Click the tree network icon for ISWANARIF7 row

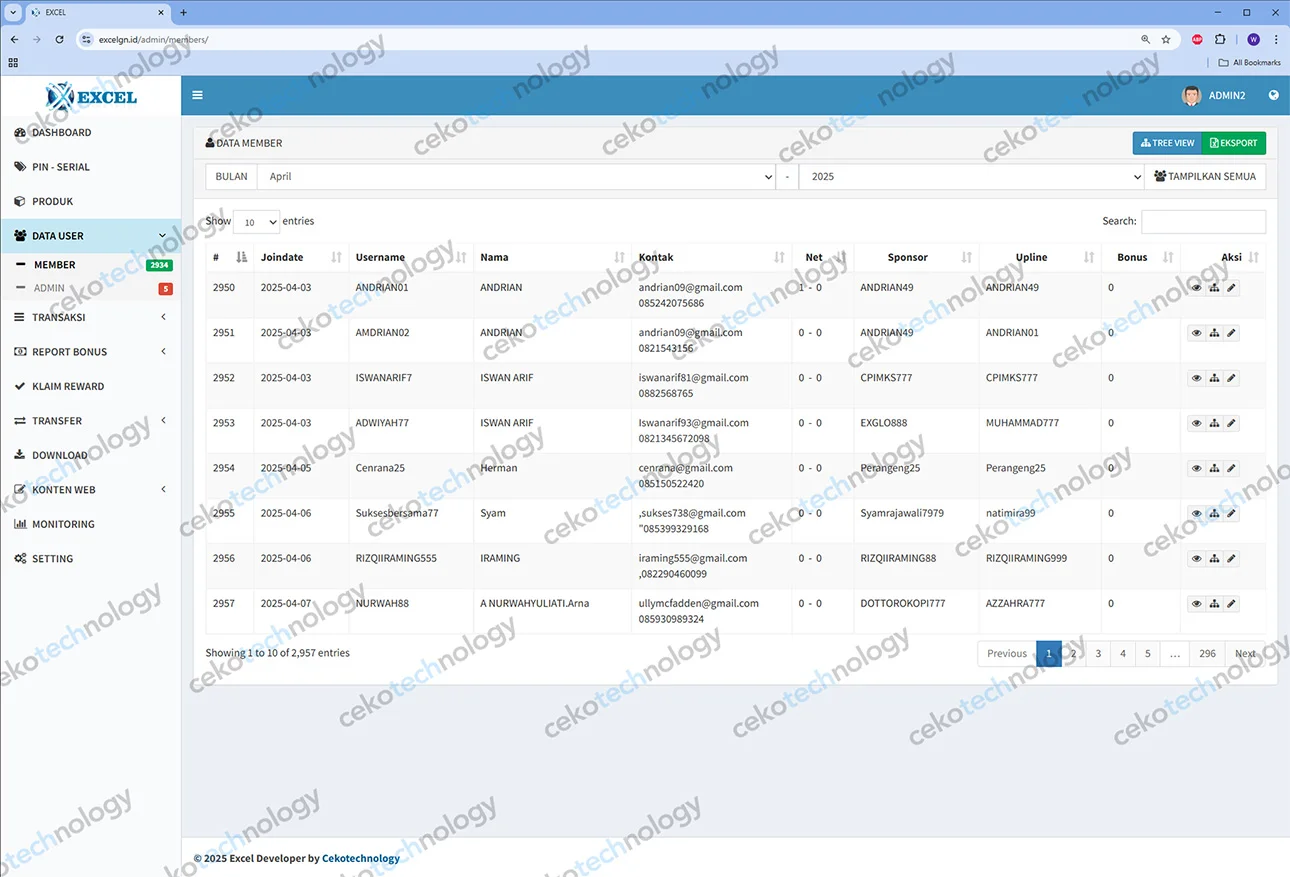pyautogui.click(x=1214, y=378)
